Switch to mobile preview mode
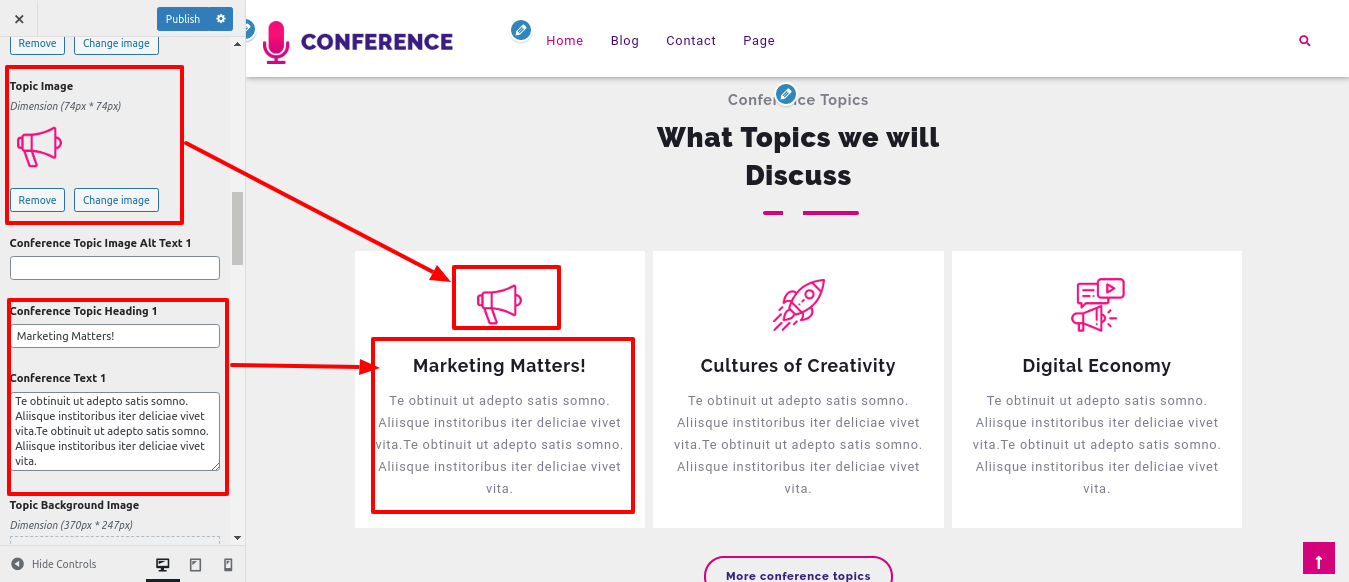1349x582 pixels. (228, 565)
